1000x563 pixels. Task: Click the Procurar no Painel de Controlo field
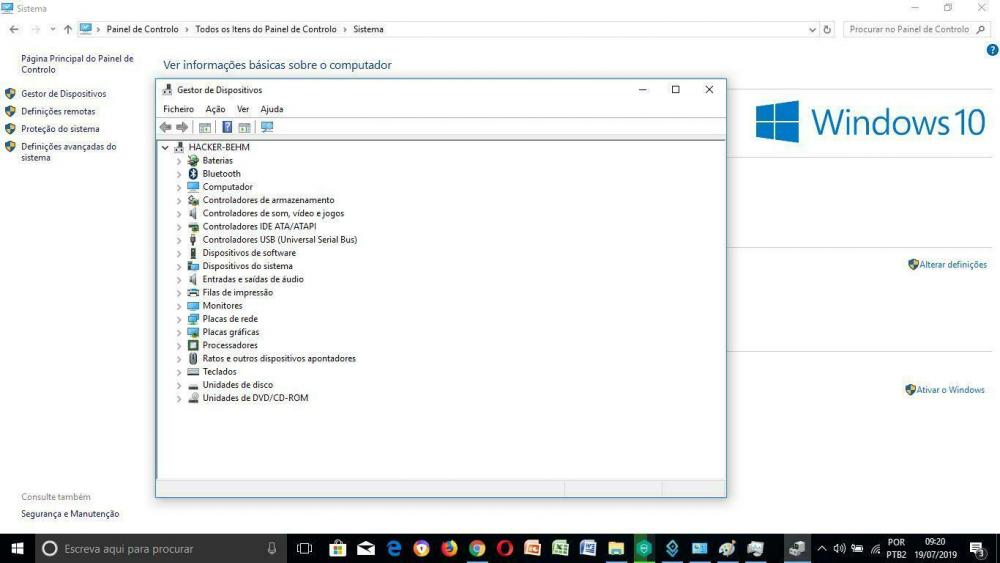908,30
